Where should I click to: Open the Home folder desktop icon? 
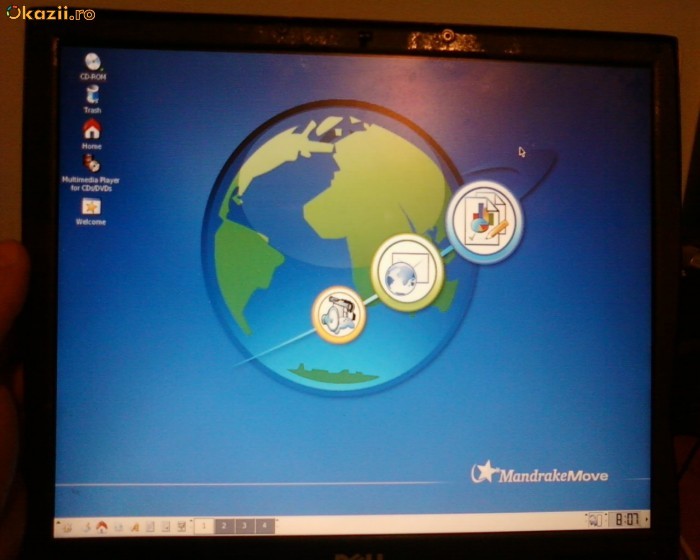coord(92,134)
